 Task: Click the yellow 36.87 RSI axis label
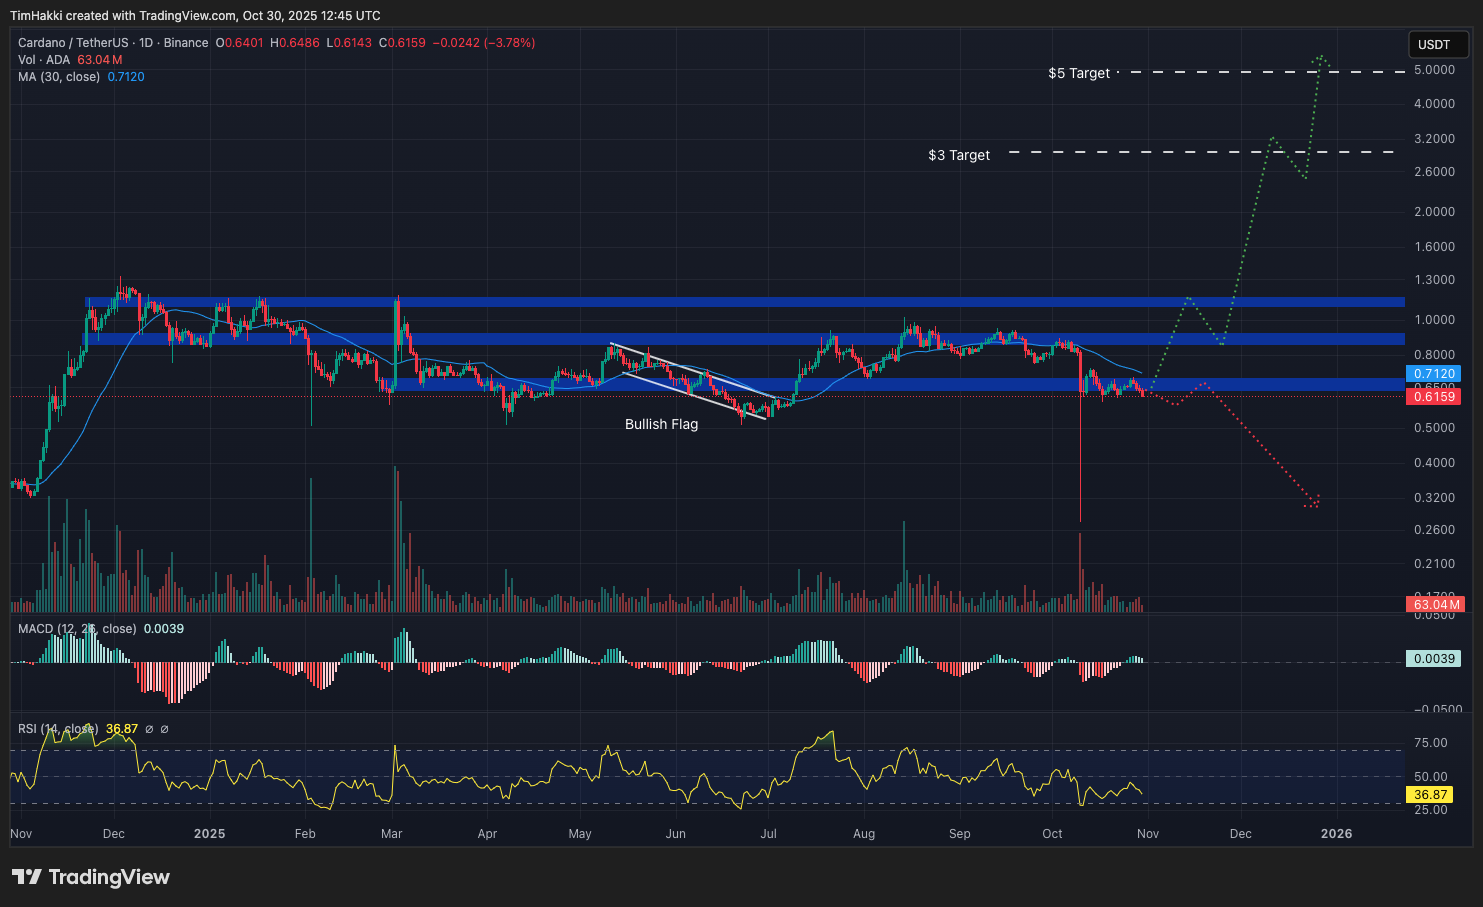click(x=1430, y=795)
